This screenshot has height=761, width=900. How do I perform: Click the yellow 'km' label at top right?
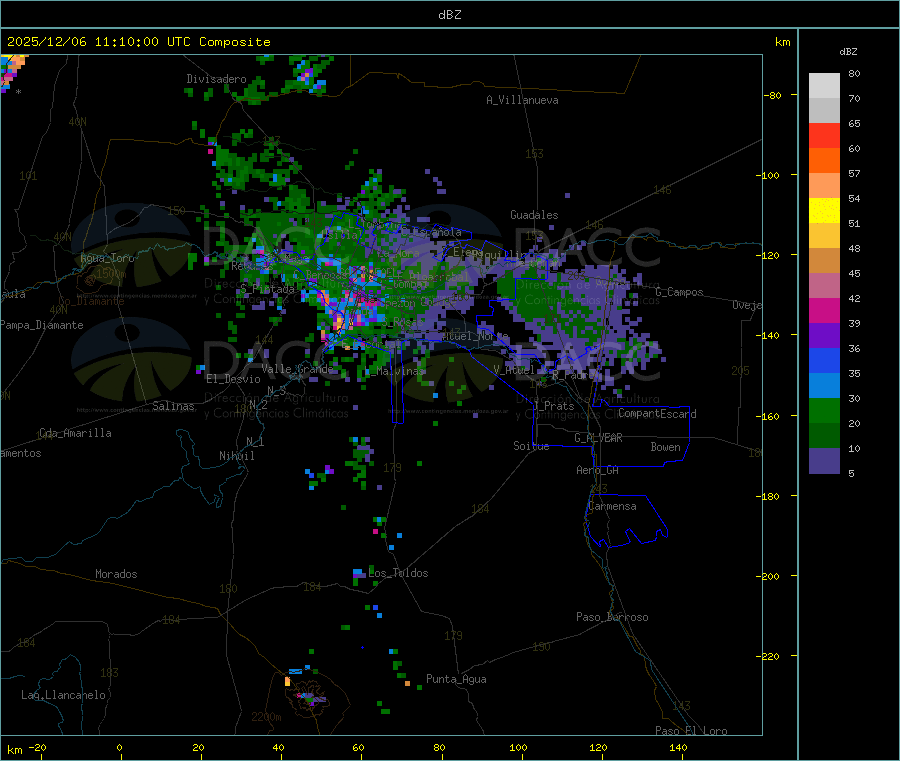click(x=782, y=42)
